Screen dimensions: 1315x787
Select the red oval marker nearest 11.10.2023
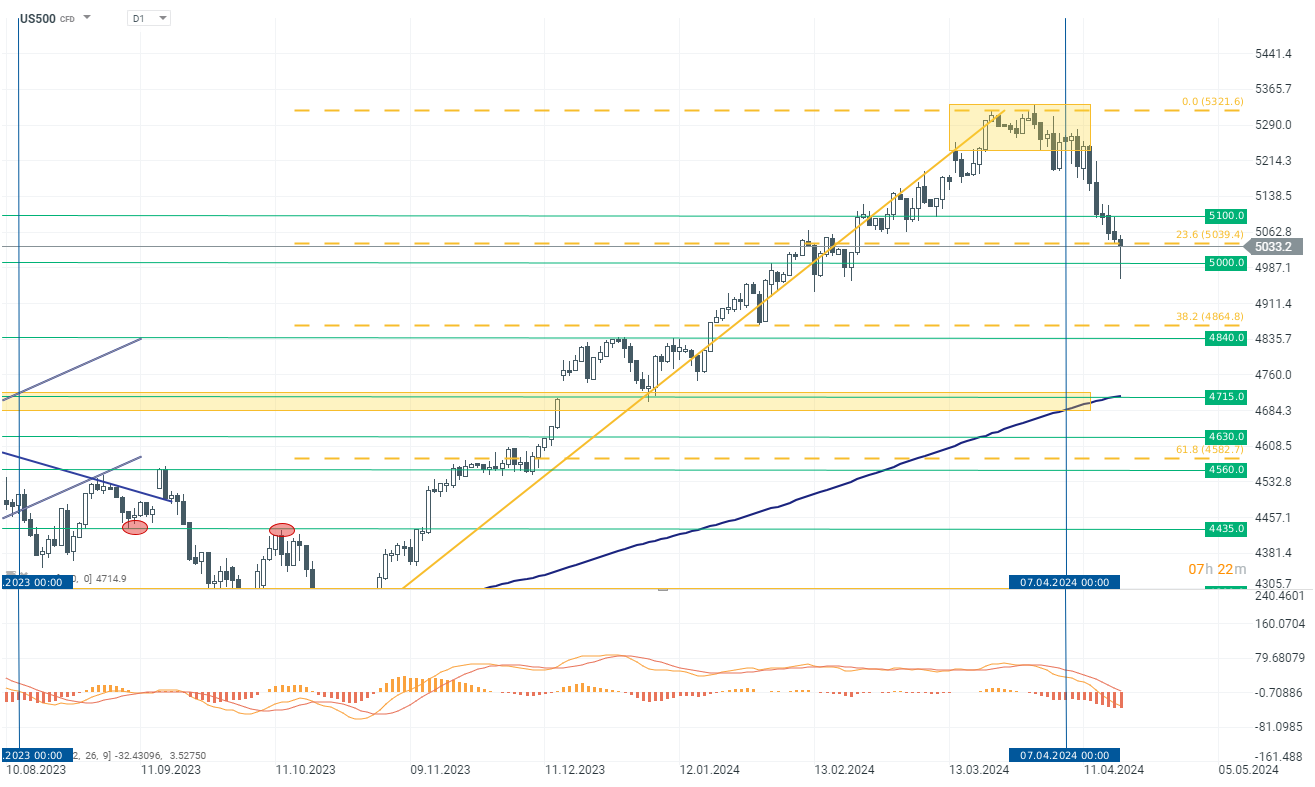pos(282,529)
